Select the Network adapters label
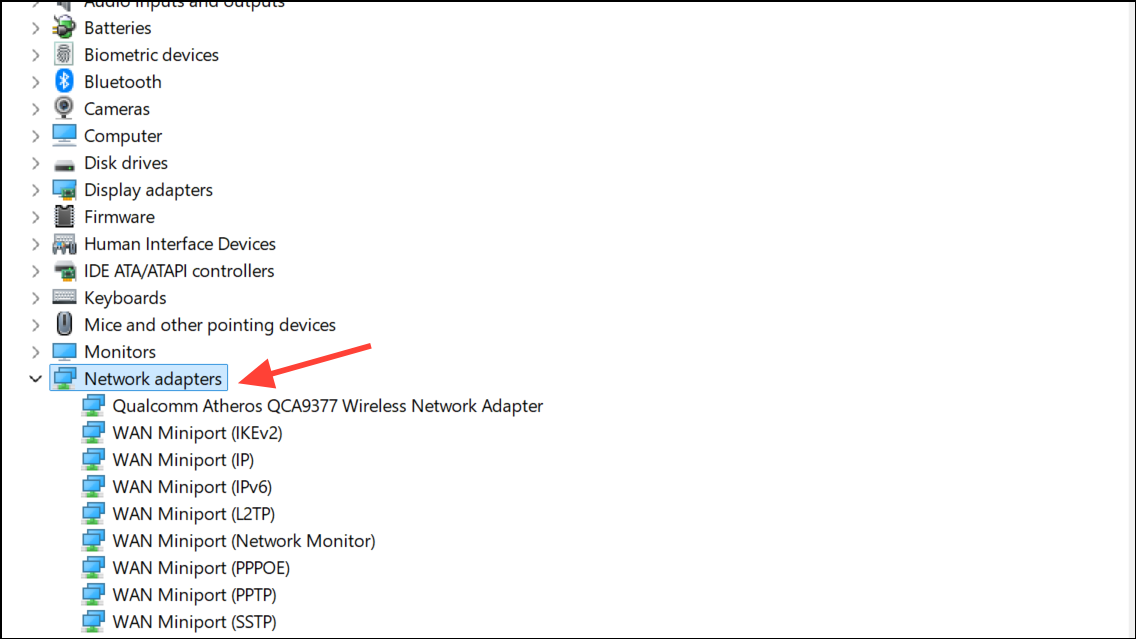The width and height of the screenshot is (1136, 639). pos(153,378)
